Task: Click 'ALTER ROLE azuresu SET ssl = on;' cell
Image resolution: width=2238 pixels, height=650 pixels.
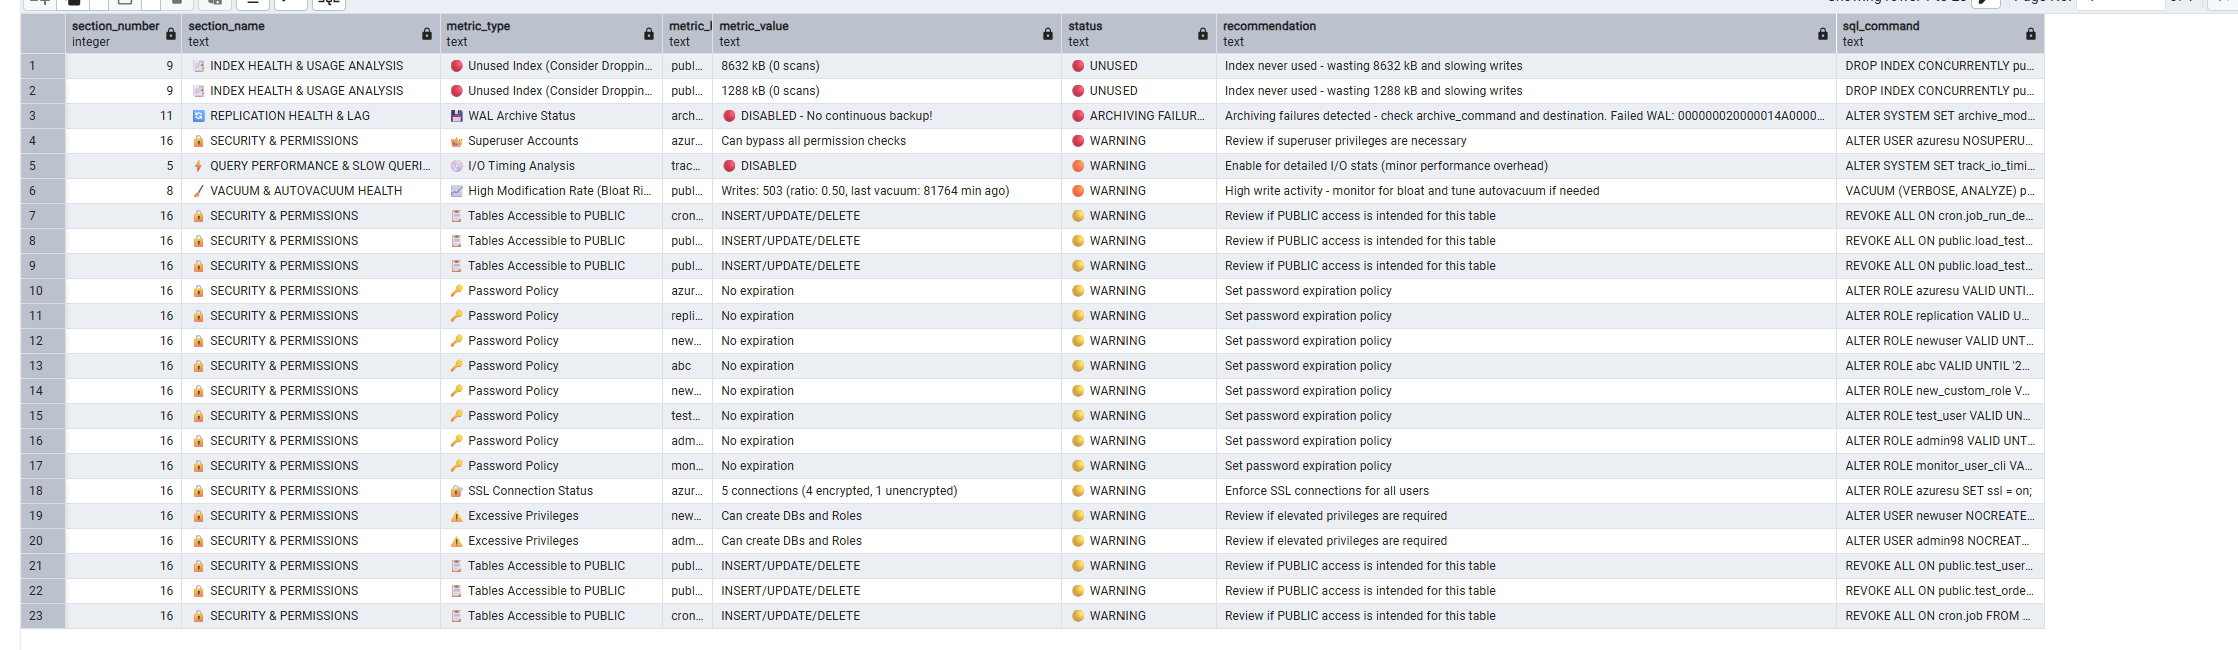Action: pyautogui.click(x=1940, y=491)
